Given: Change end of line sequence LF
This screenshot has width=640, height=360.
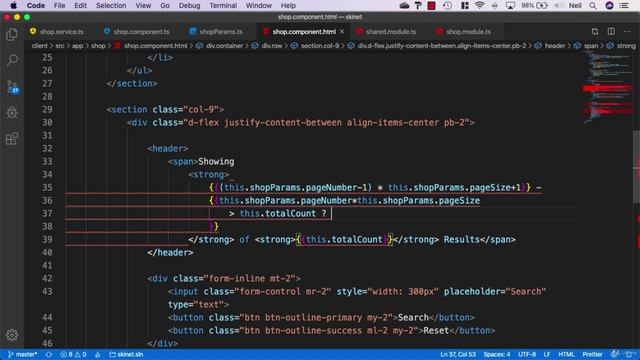Looking at the screenshot, I should pos(547,354).
